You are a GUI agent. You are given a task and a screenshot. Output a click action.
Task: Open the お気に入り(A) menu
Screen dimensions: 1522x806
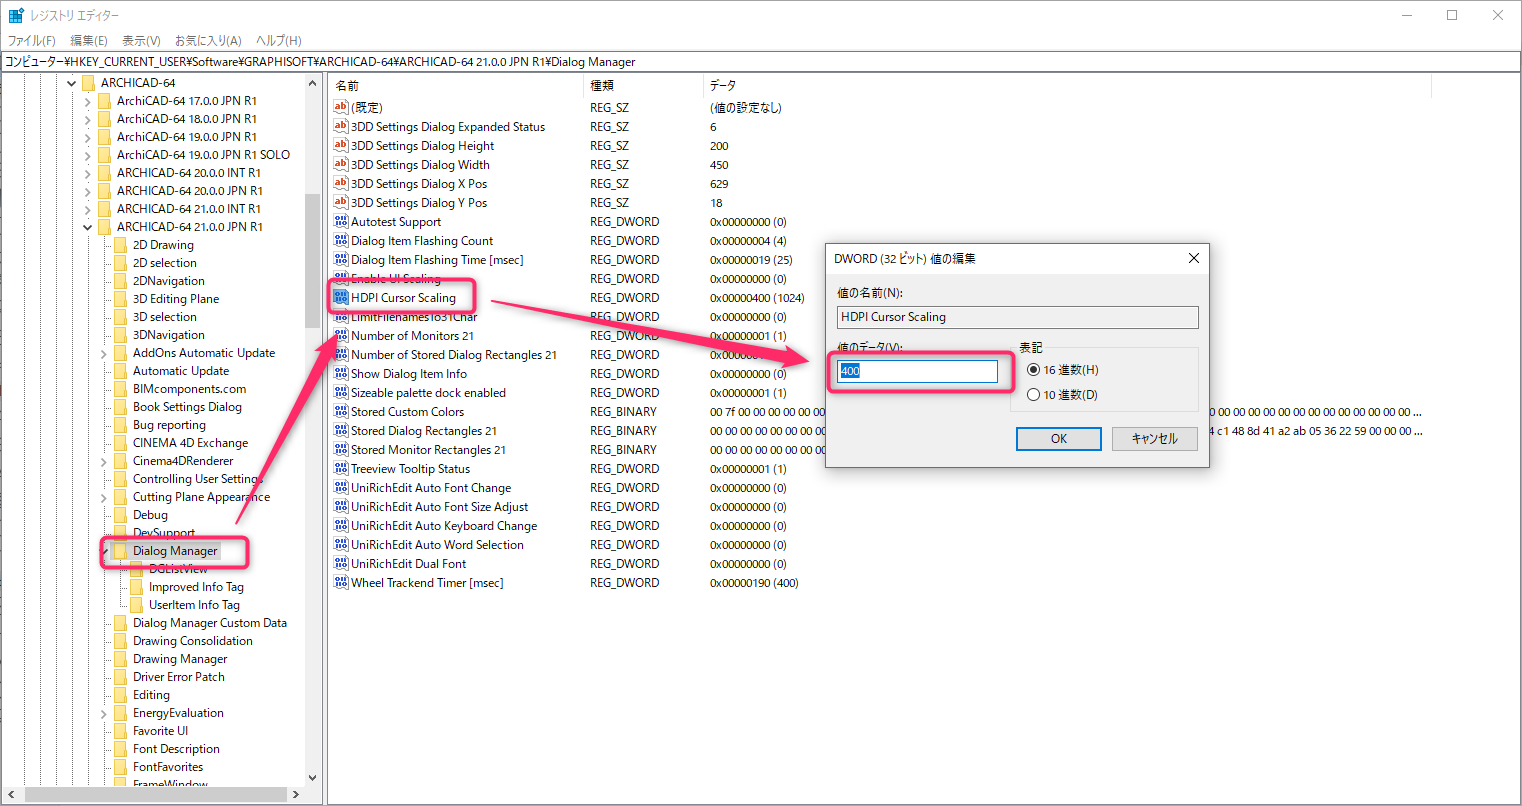(208, 41)
